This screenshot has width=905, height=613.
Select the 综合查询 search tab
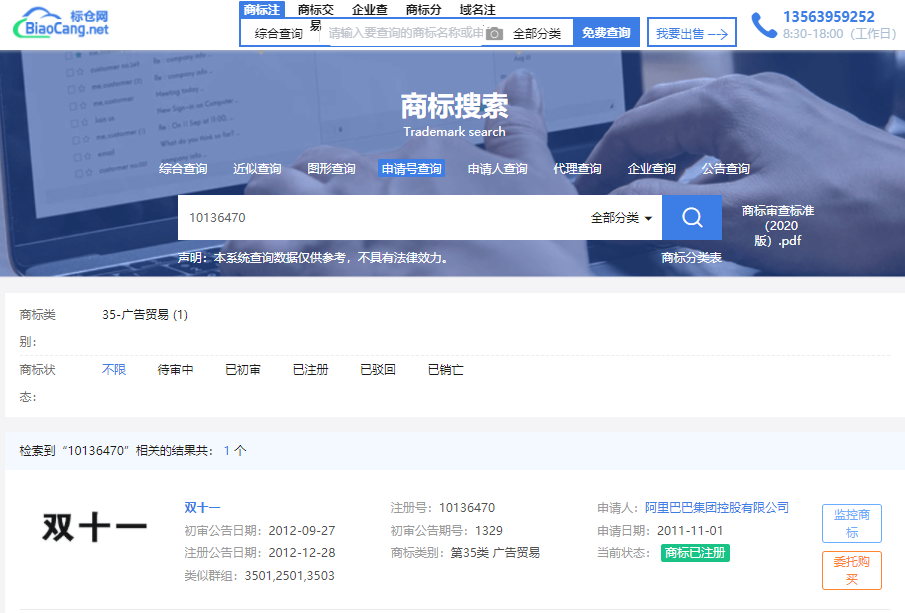click(x=183, y=169)
